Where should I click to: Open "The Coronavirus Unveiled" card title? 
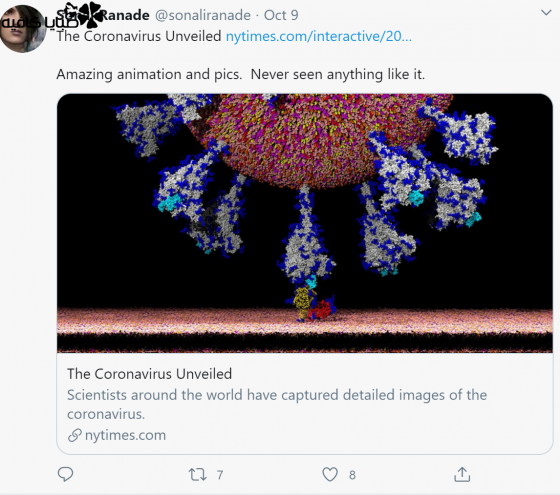[150, 374]
